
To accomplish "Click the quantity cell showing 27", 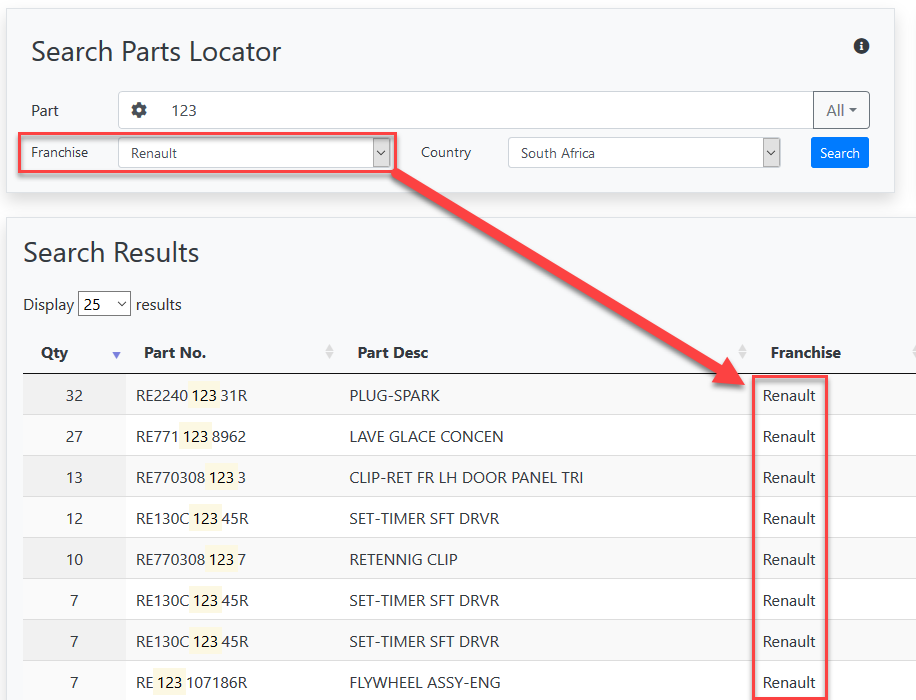I will tap(74, 436).
